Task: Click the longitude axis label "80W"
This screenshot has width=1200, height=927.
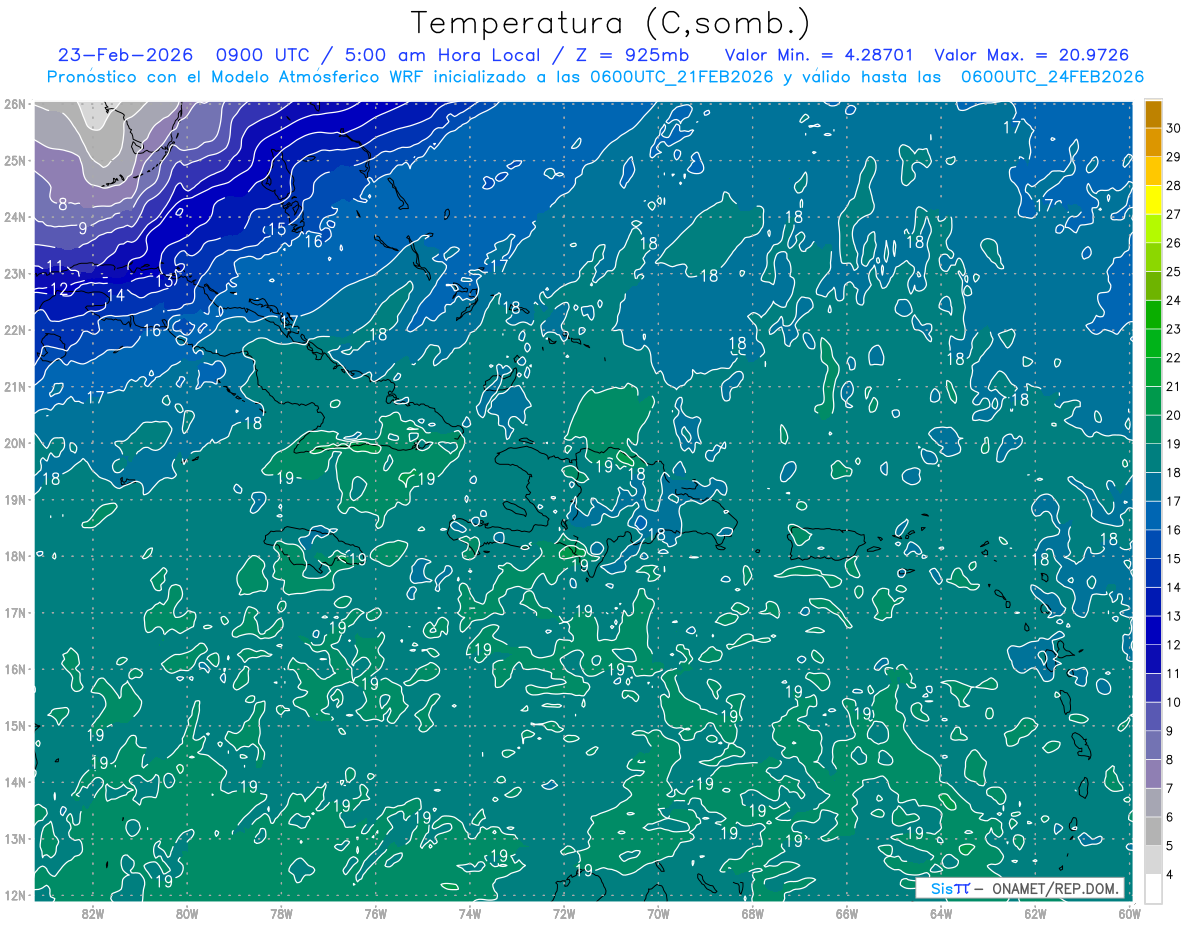Action: tap(187, 913)
